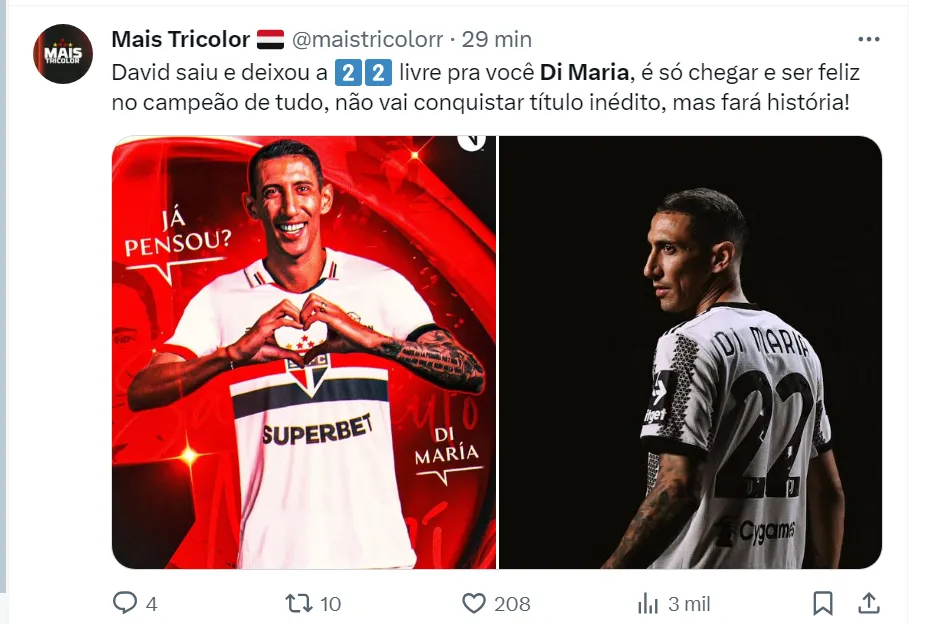Open the Juventus number 22 jersey photo
Viewport: 939px width, 624px height.
point(690,352)
